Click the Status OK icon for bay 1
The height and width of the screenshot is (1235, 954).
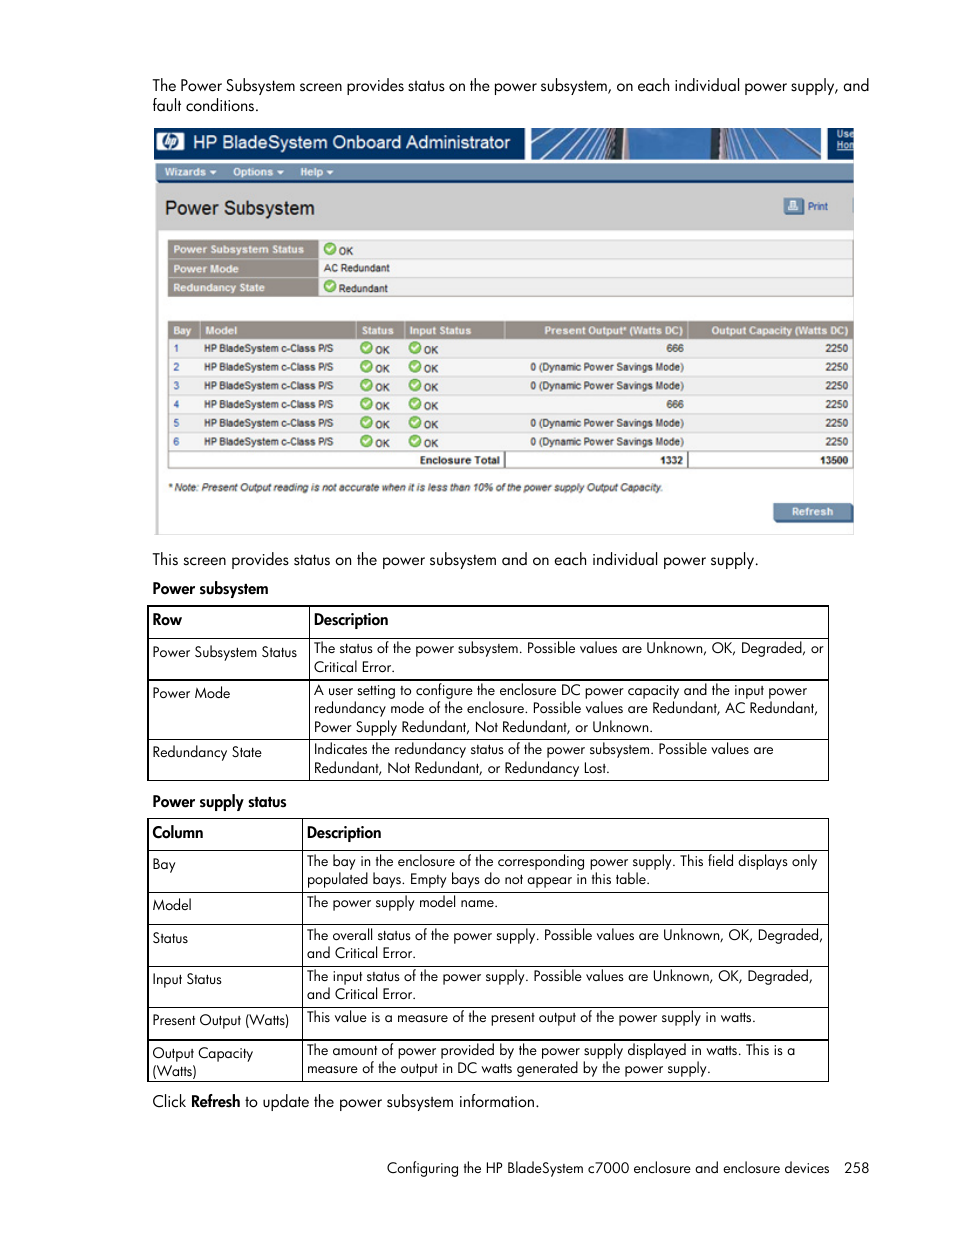[x=367, y=348]
